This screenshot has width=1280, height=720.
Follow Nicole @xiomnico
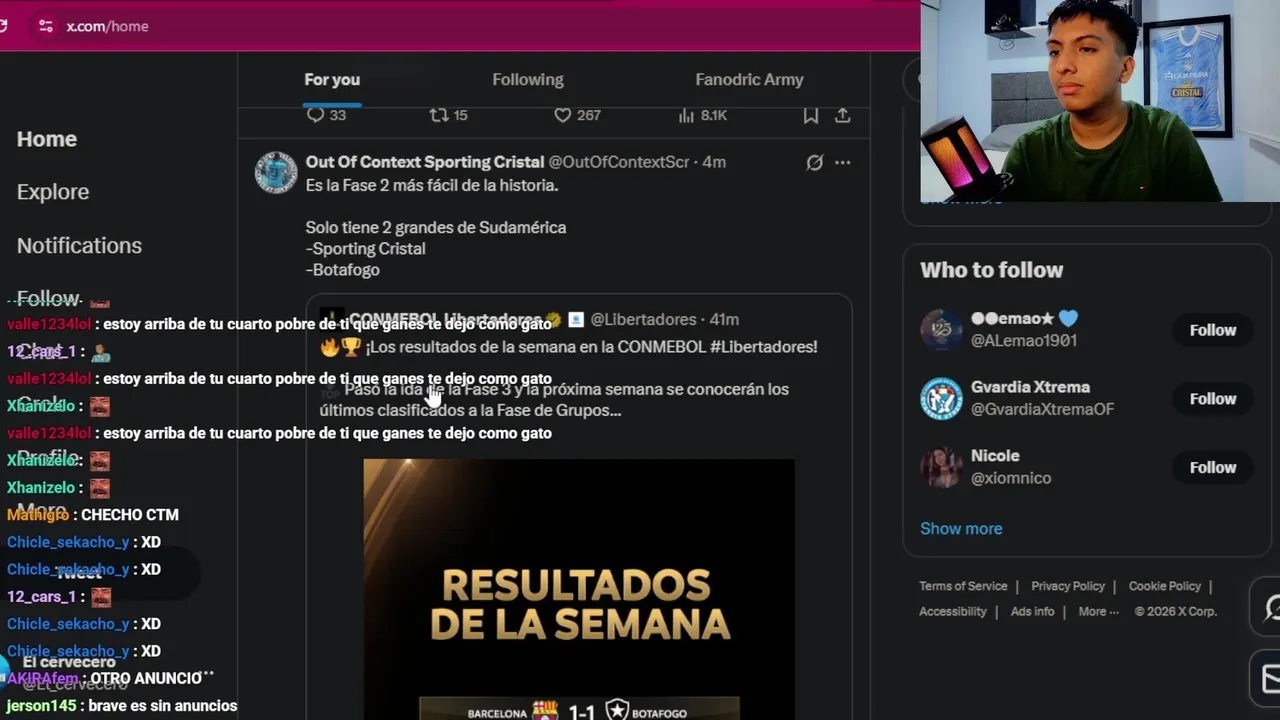coord(1212,467)
